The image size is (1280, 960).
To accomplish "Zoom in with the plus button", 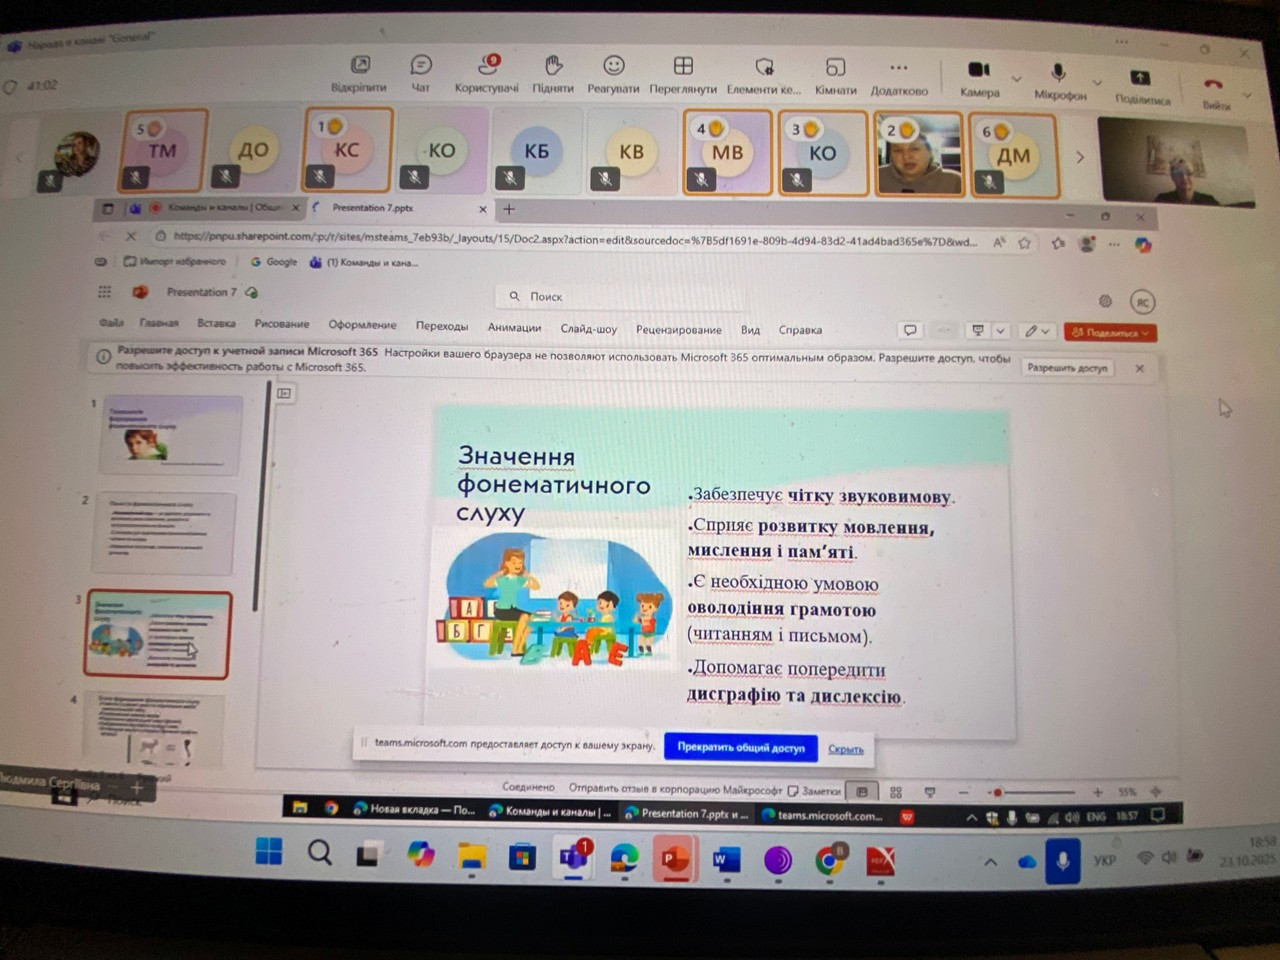I will (x=1097, y=792).
